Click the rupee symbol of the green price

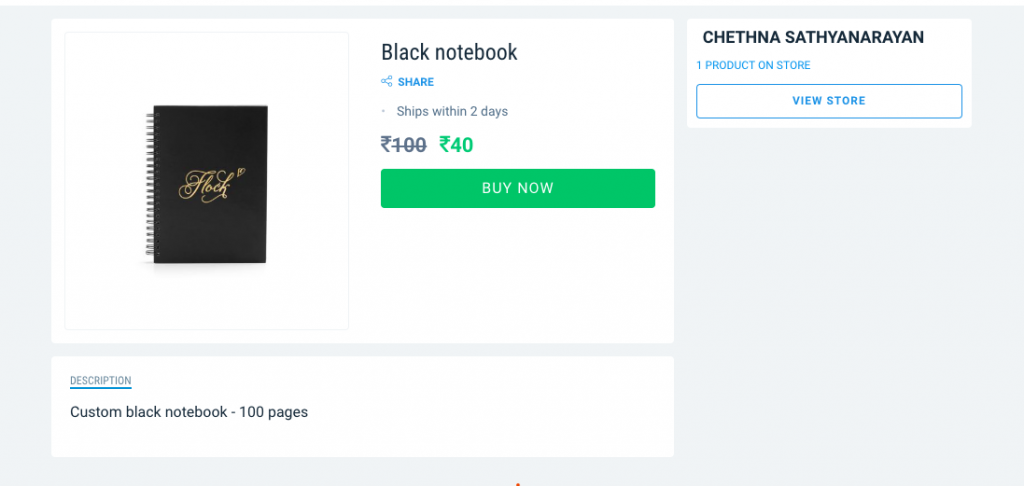pos(445,145)
